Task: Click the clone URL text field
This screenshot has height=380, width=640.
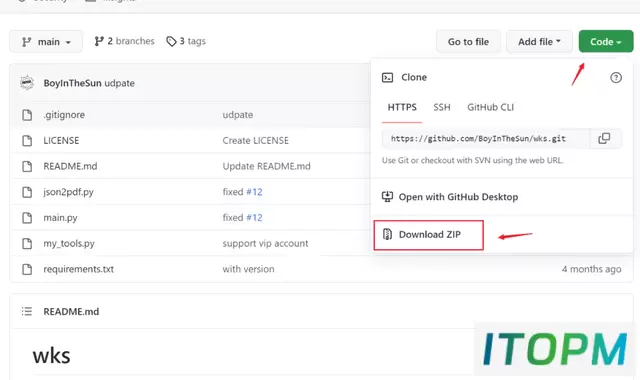Action: [x=486, y=139]
